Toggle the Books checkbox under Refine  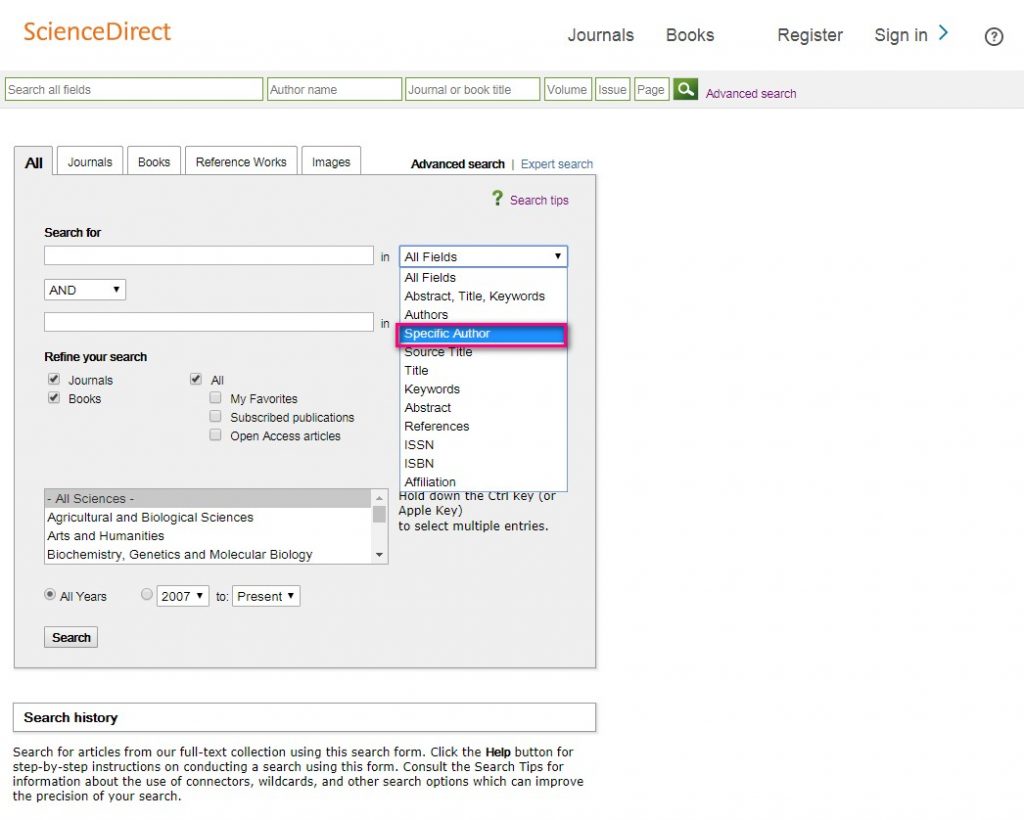[x=54, y=397]
